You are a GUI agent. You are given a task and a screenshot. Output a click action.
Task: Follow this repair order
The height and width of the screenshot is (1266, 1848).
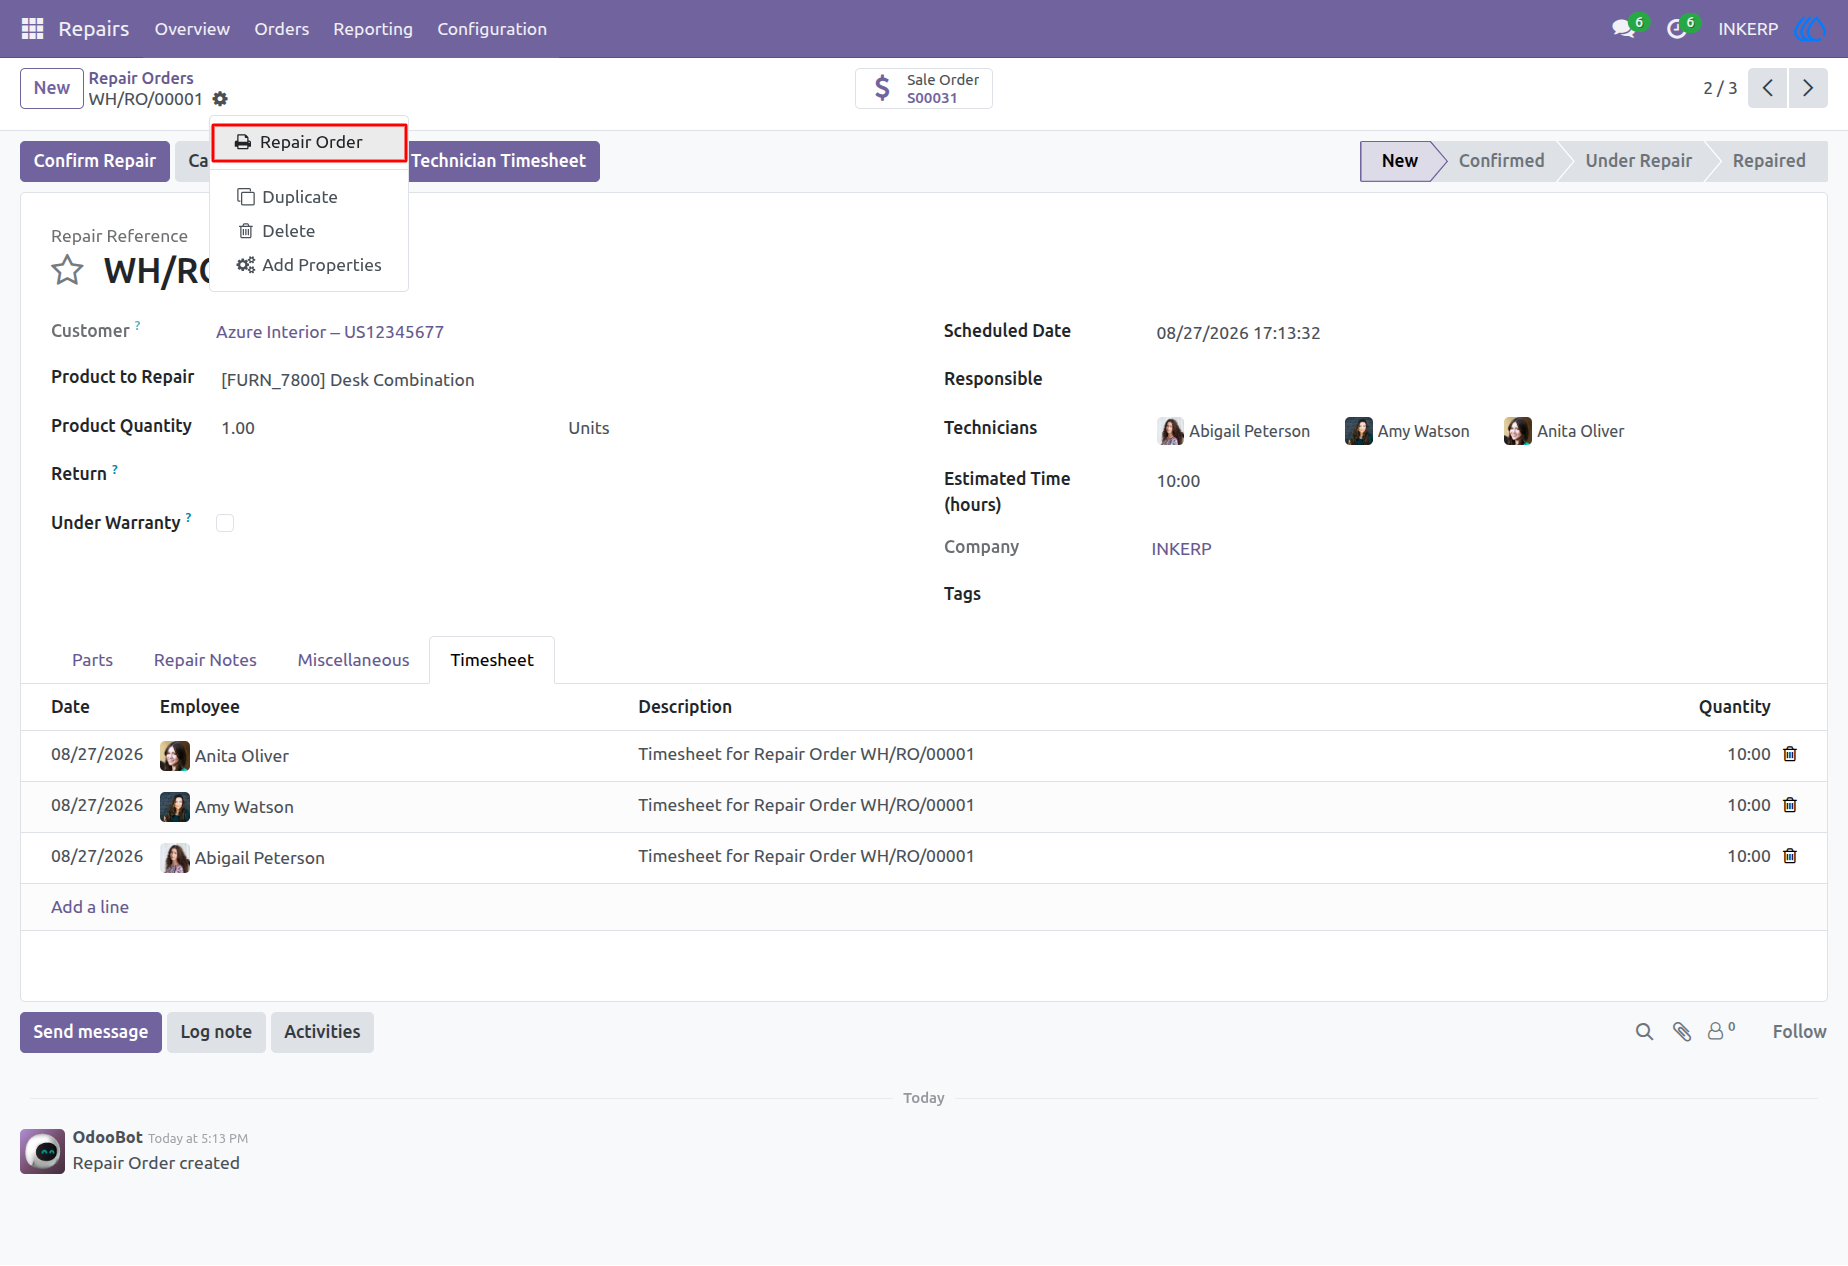tap(1799, 1032)
